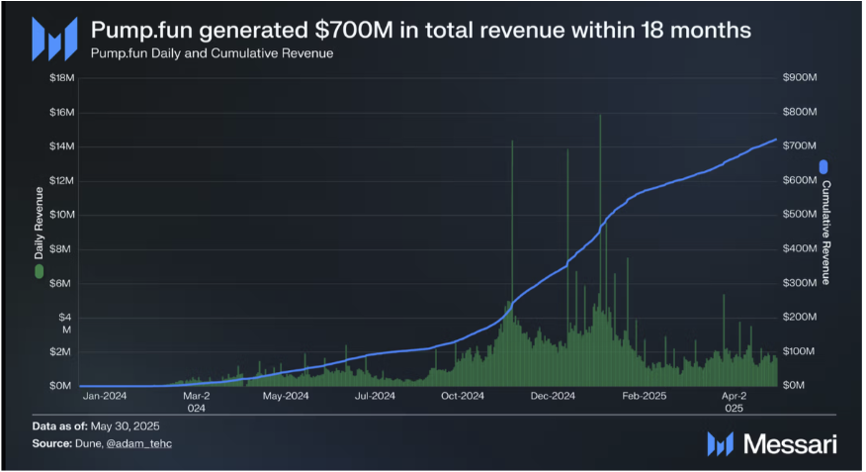Click the $500M right axis value
The width and height of the screenshot is (866, 472).
(x=799, y=214)
